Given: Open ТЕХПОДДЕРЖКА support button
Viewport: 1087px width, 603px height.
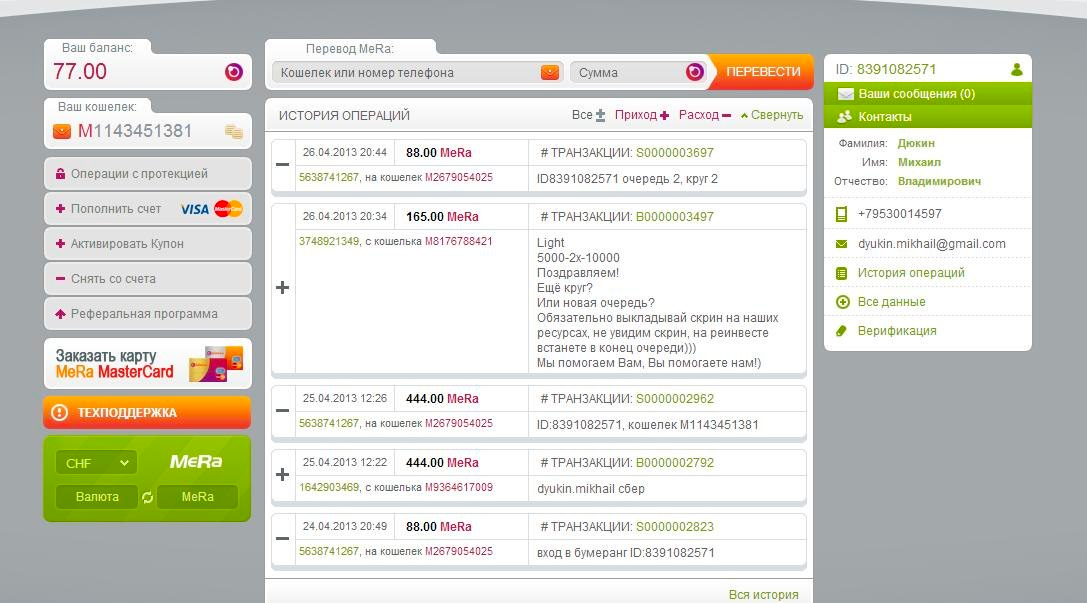Looking at the screenshot, I should pos(147,412).
